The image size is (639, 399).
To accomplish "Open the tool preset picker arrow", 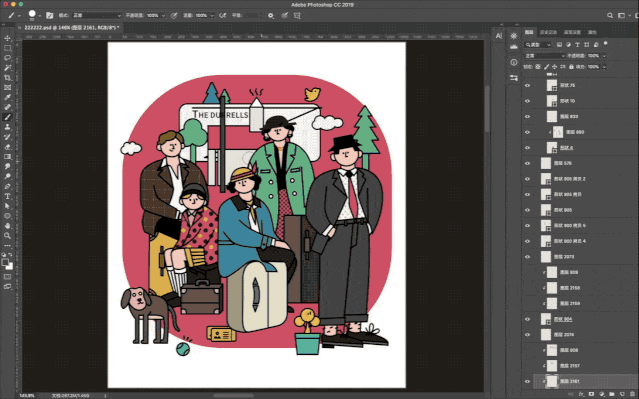I will pos(19,16).
